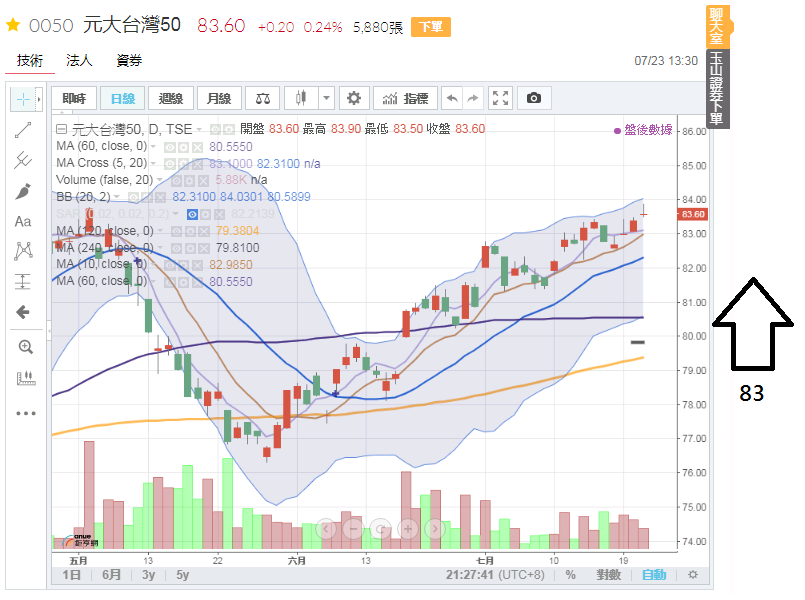Enter fullscreen chart mode

pos(500,98)
